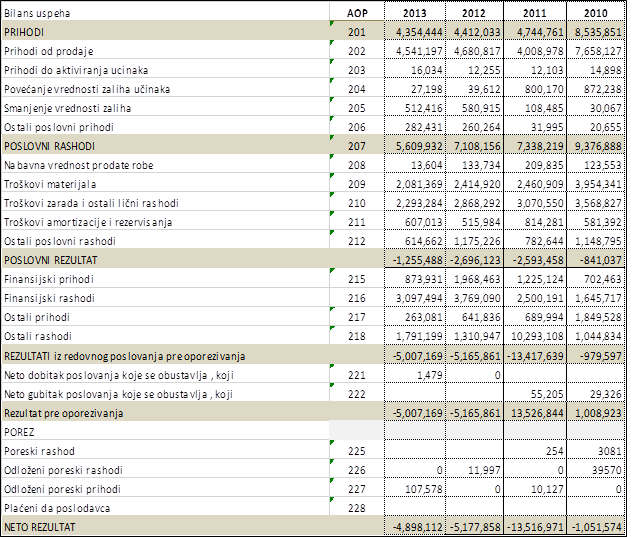The image size is (633, 537).
Task: Select value 3,097,494 in 2013 column
Action: click(419, 298)
